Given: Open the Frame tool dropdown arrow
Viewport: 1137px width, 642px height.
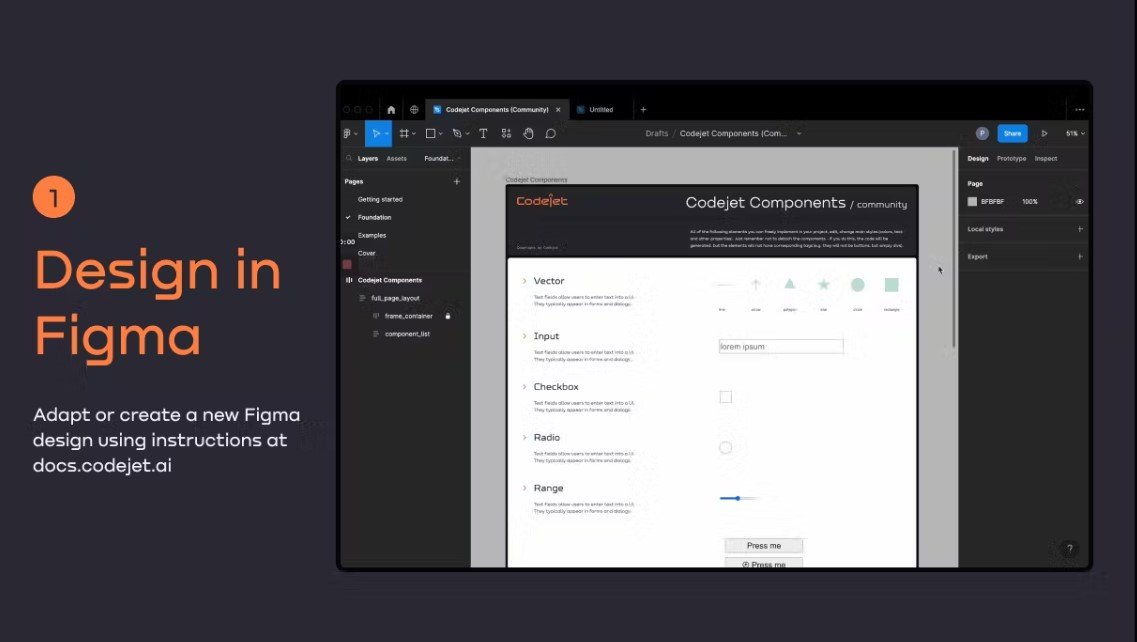Looking at the screenshot, I should (414, 133).
